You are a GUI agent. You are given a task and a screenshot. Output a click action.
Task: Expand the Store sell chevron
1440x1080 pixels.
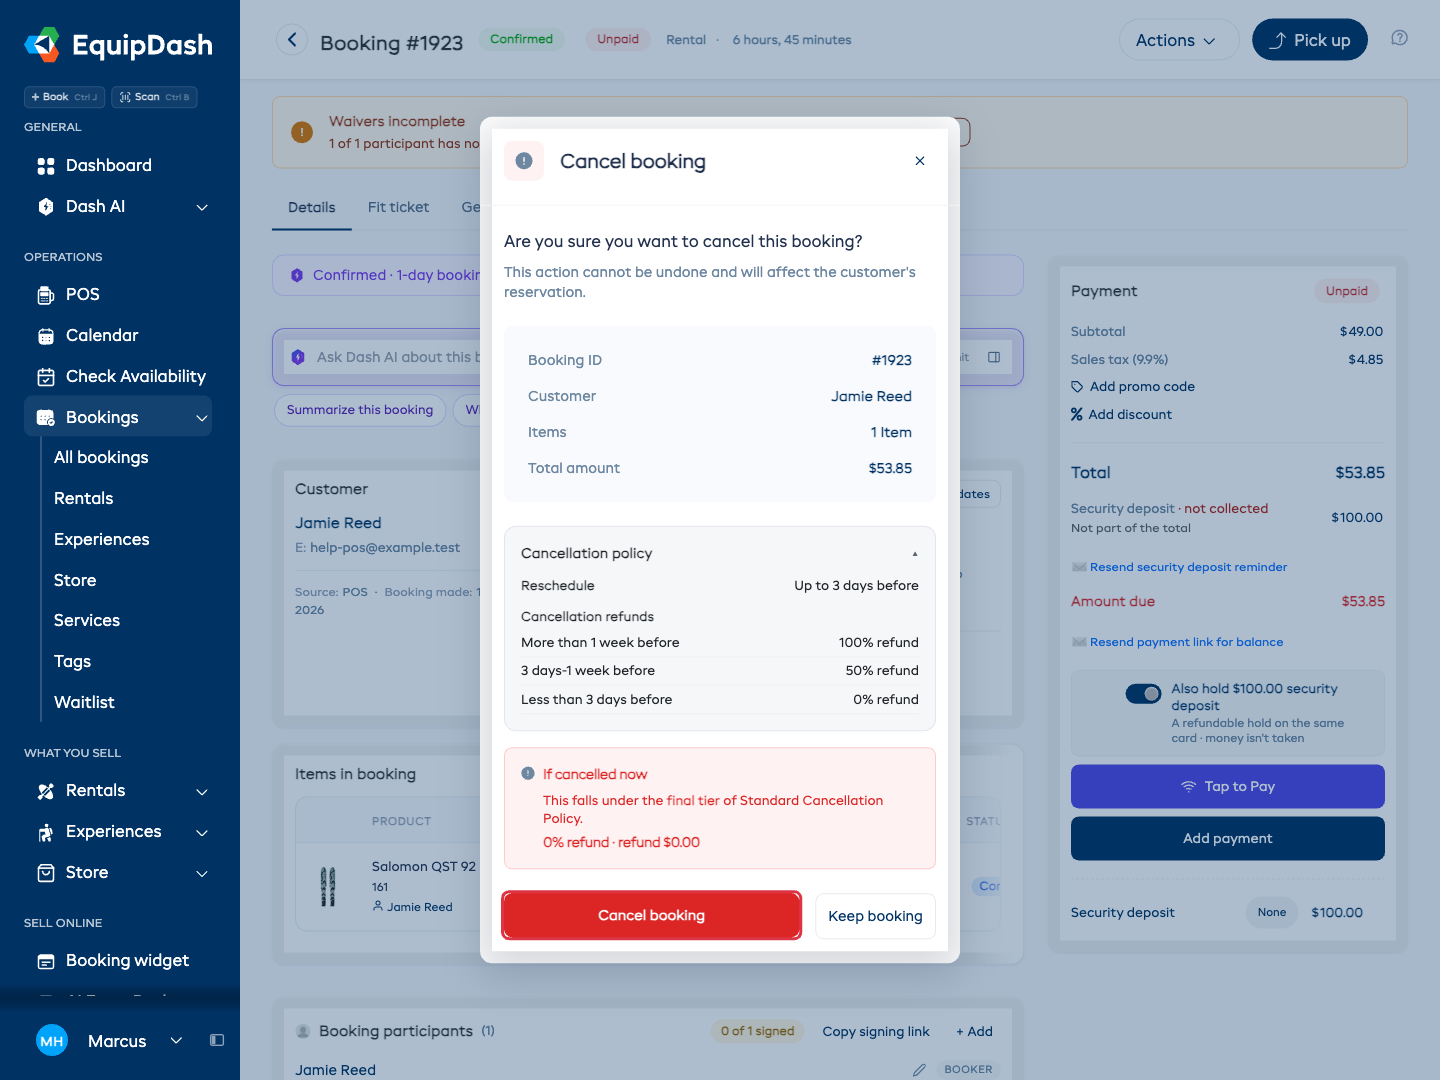(x=202, y=874)
